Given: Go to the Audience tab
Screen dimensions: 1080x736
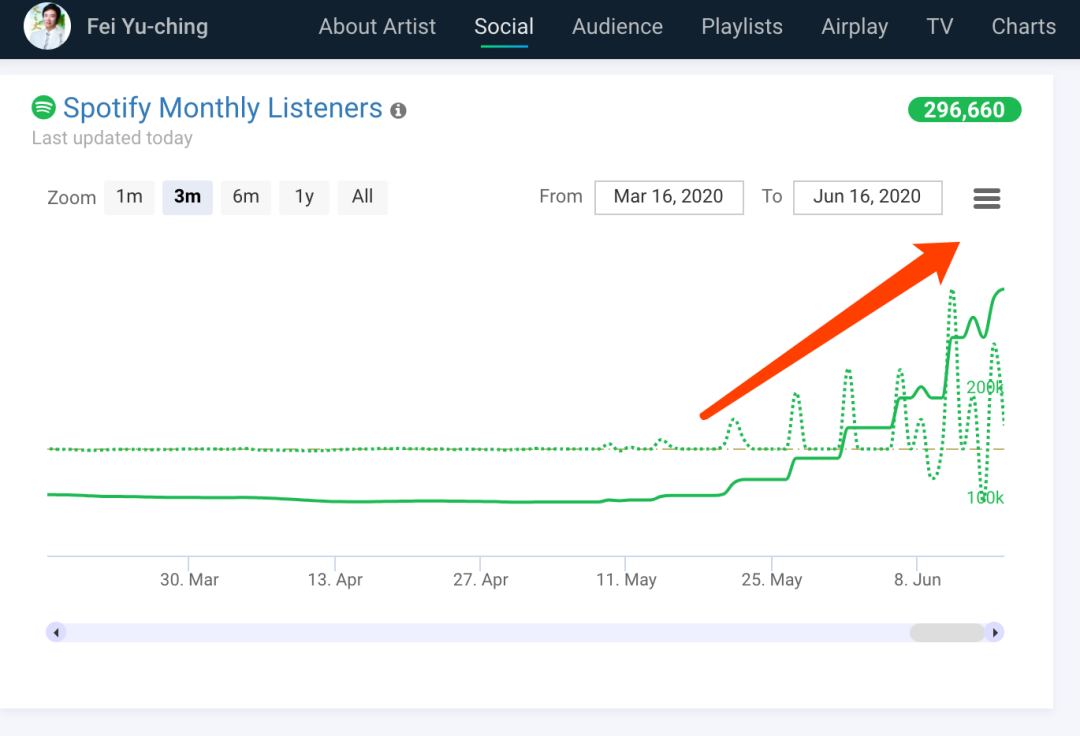Looking at the screenshot, I should 617,27.
